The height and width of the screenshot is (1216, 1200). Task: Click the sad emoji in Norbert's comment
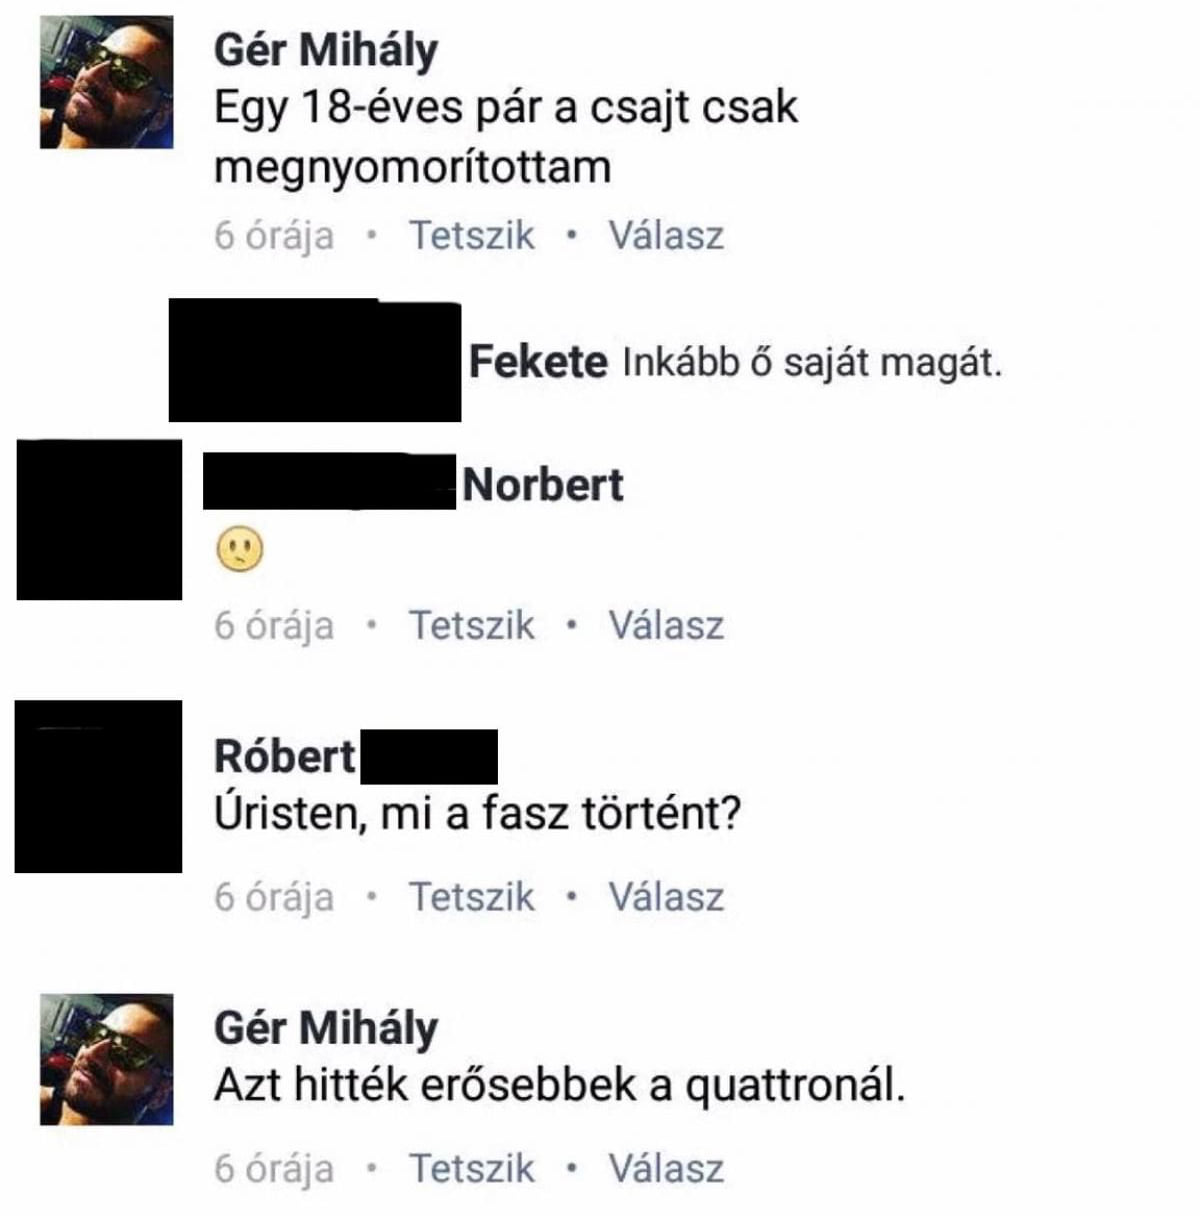(x=240, y=549)
